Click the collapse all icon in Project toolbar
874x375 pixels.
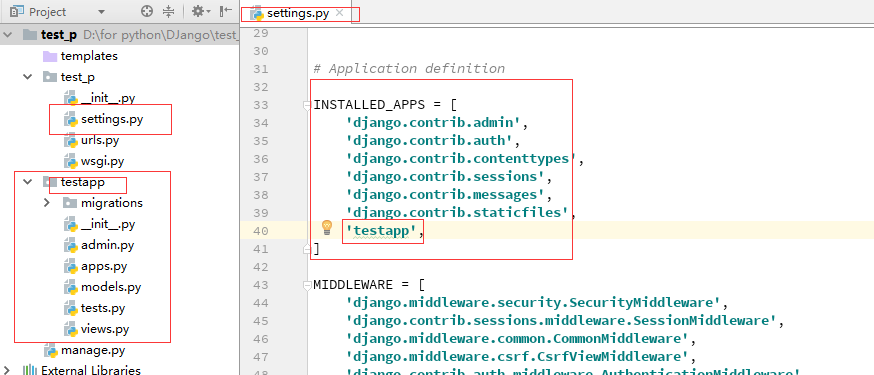[169, 11]
